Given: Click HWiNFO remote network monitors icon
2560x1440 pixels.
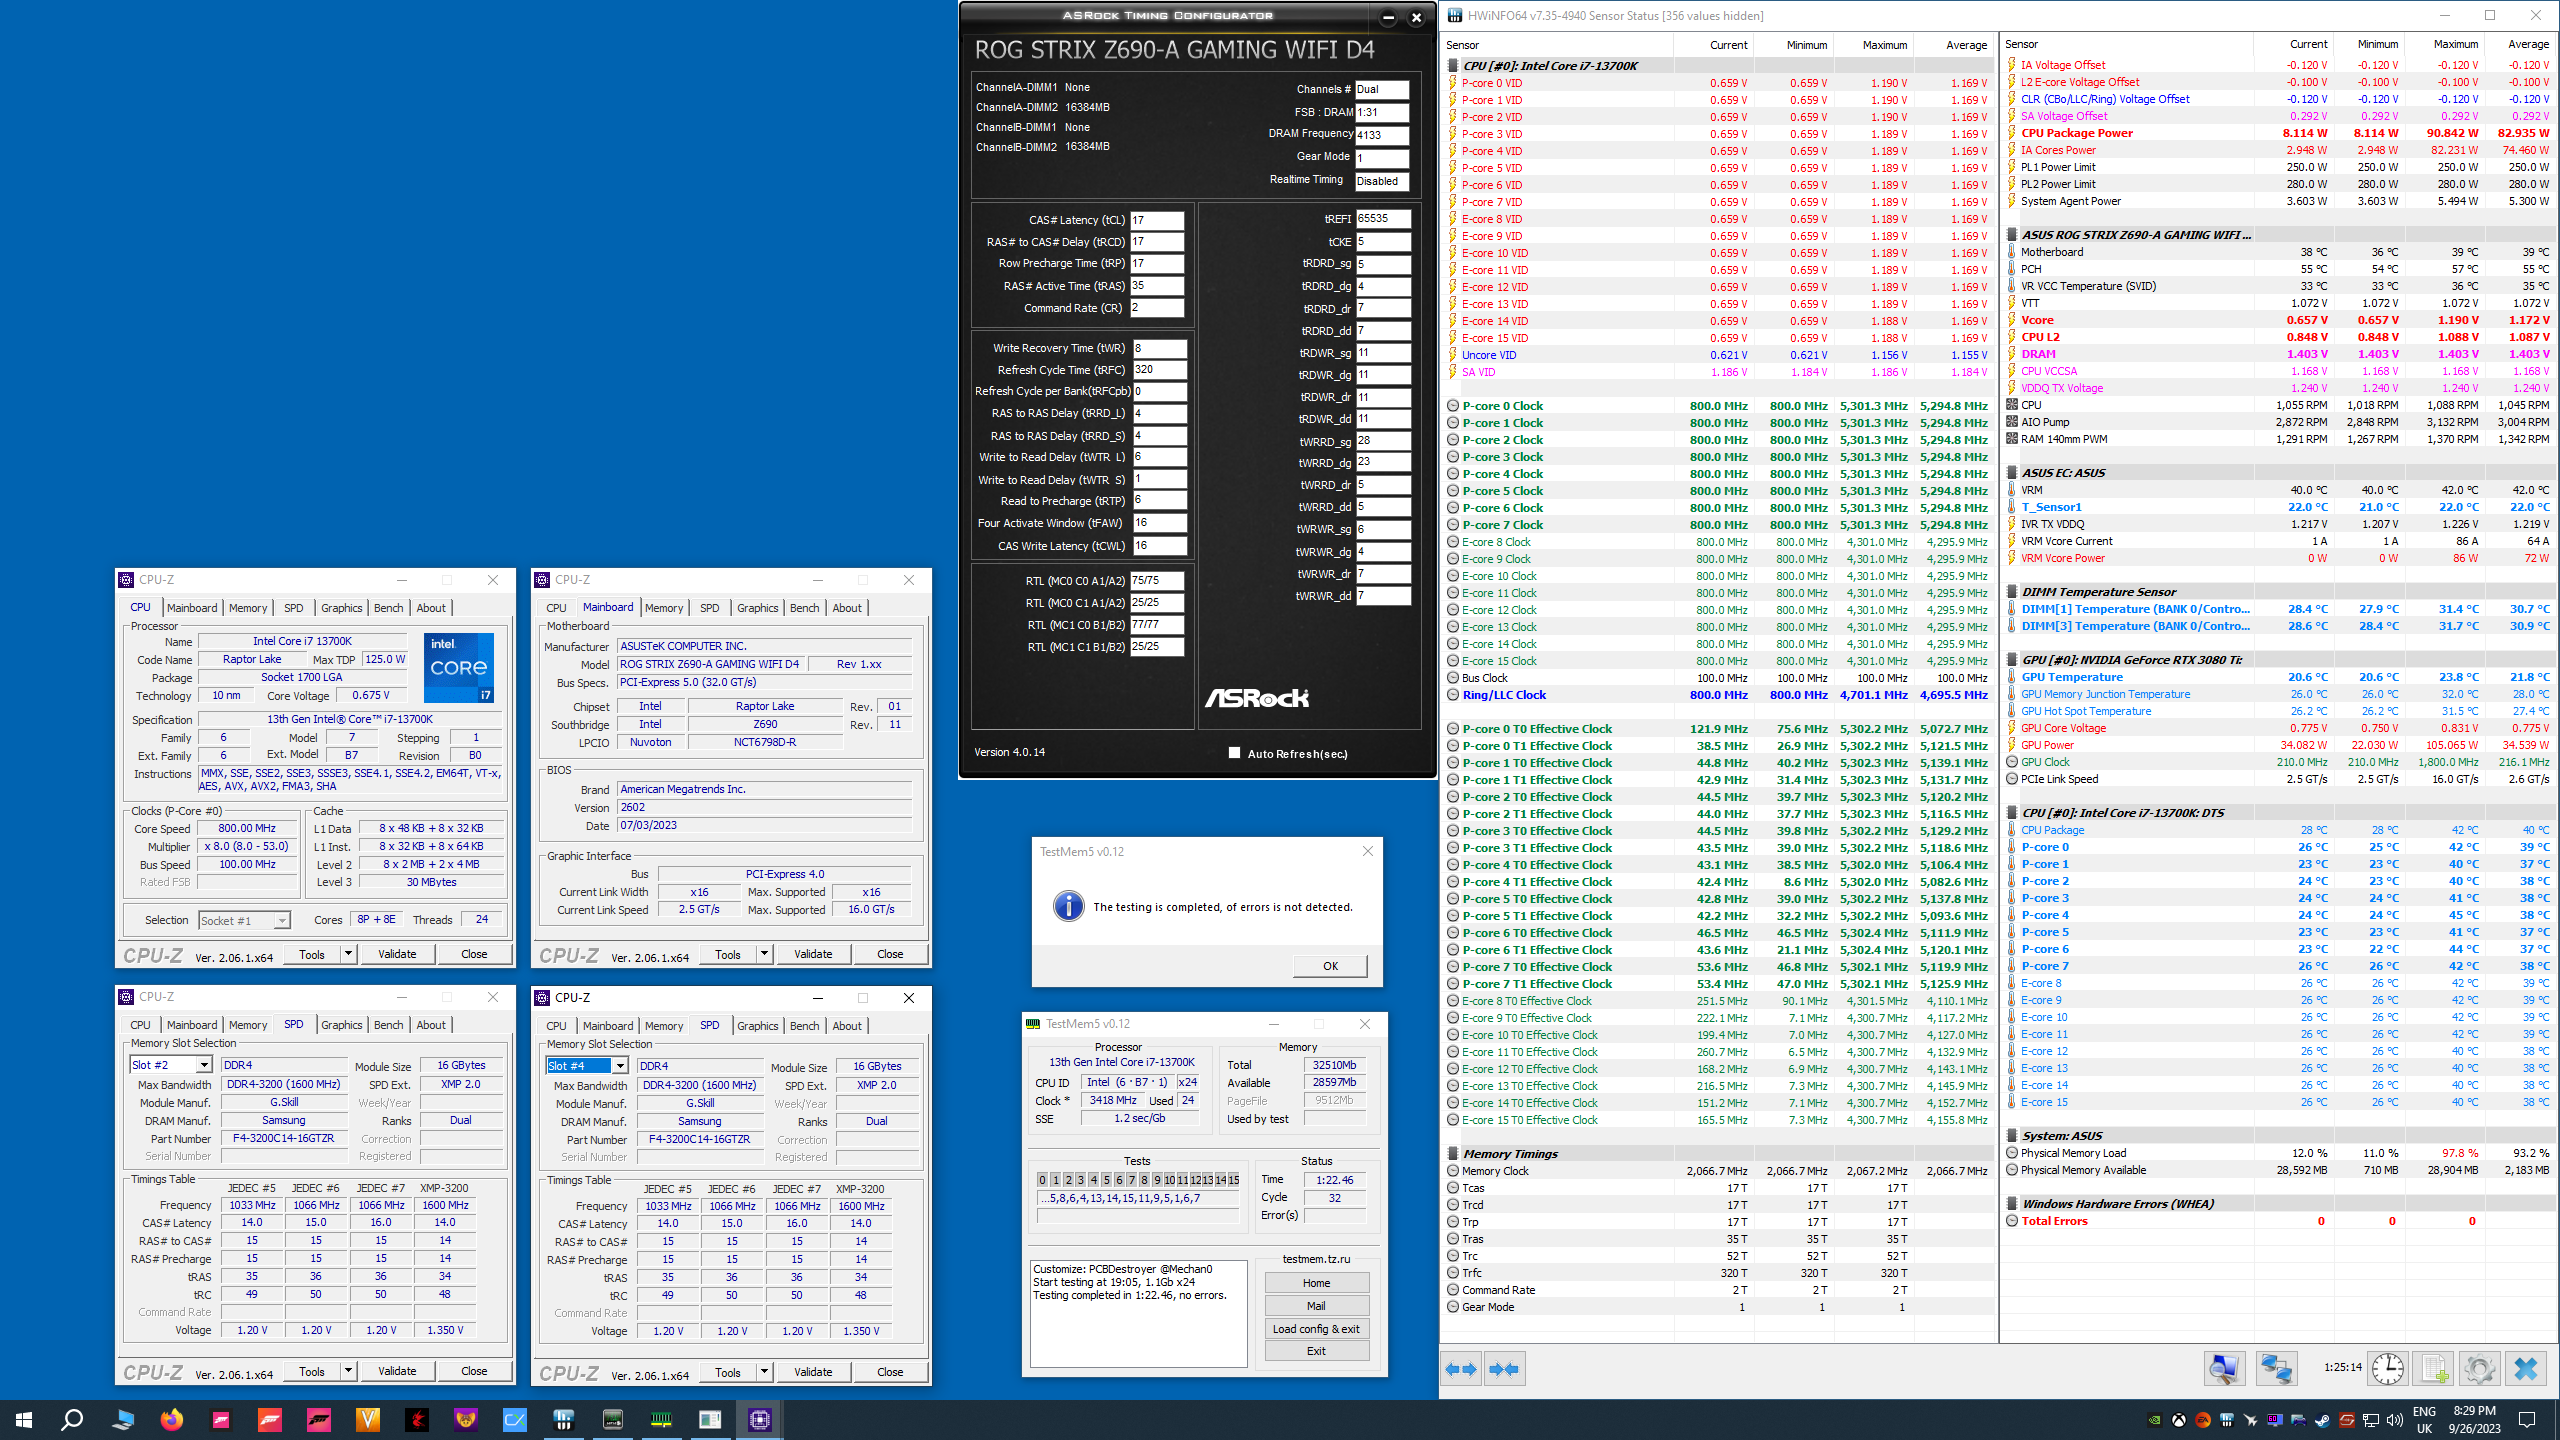Looking at the screenshot, I should (x=2276, y=1369).
